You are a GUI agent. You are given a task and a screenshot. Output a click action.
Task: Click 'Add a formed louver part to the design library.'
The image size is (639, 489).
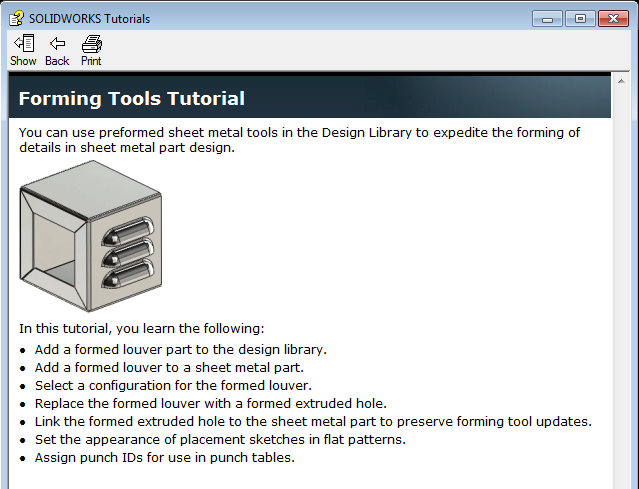click(x=181, y=350)
